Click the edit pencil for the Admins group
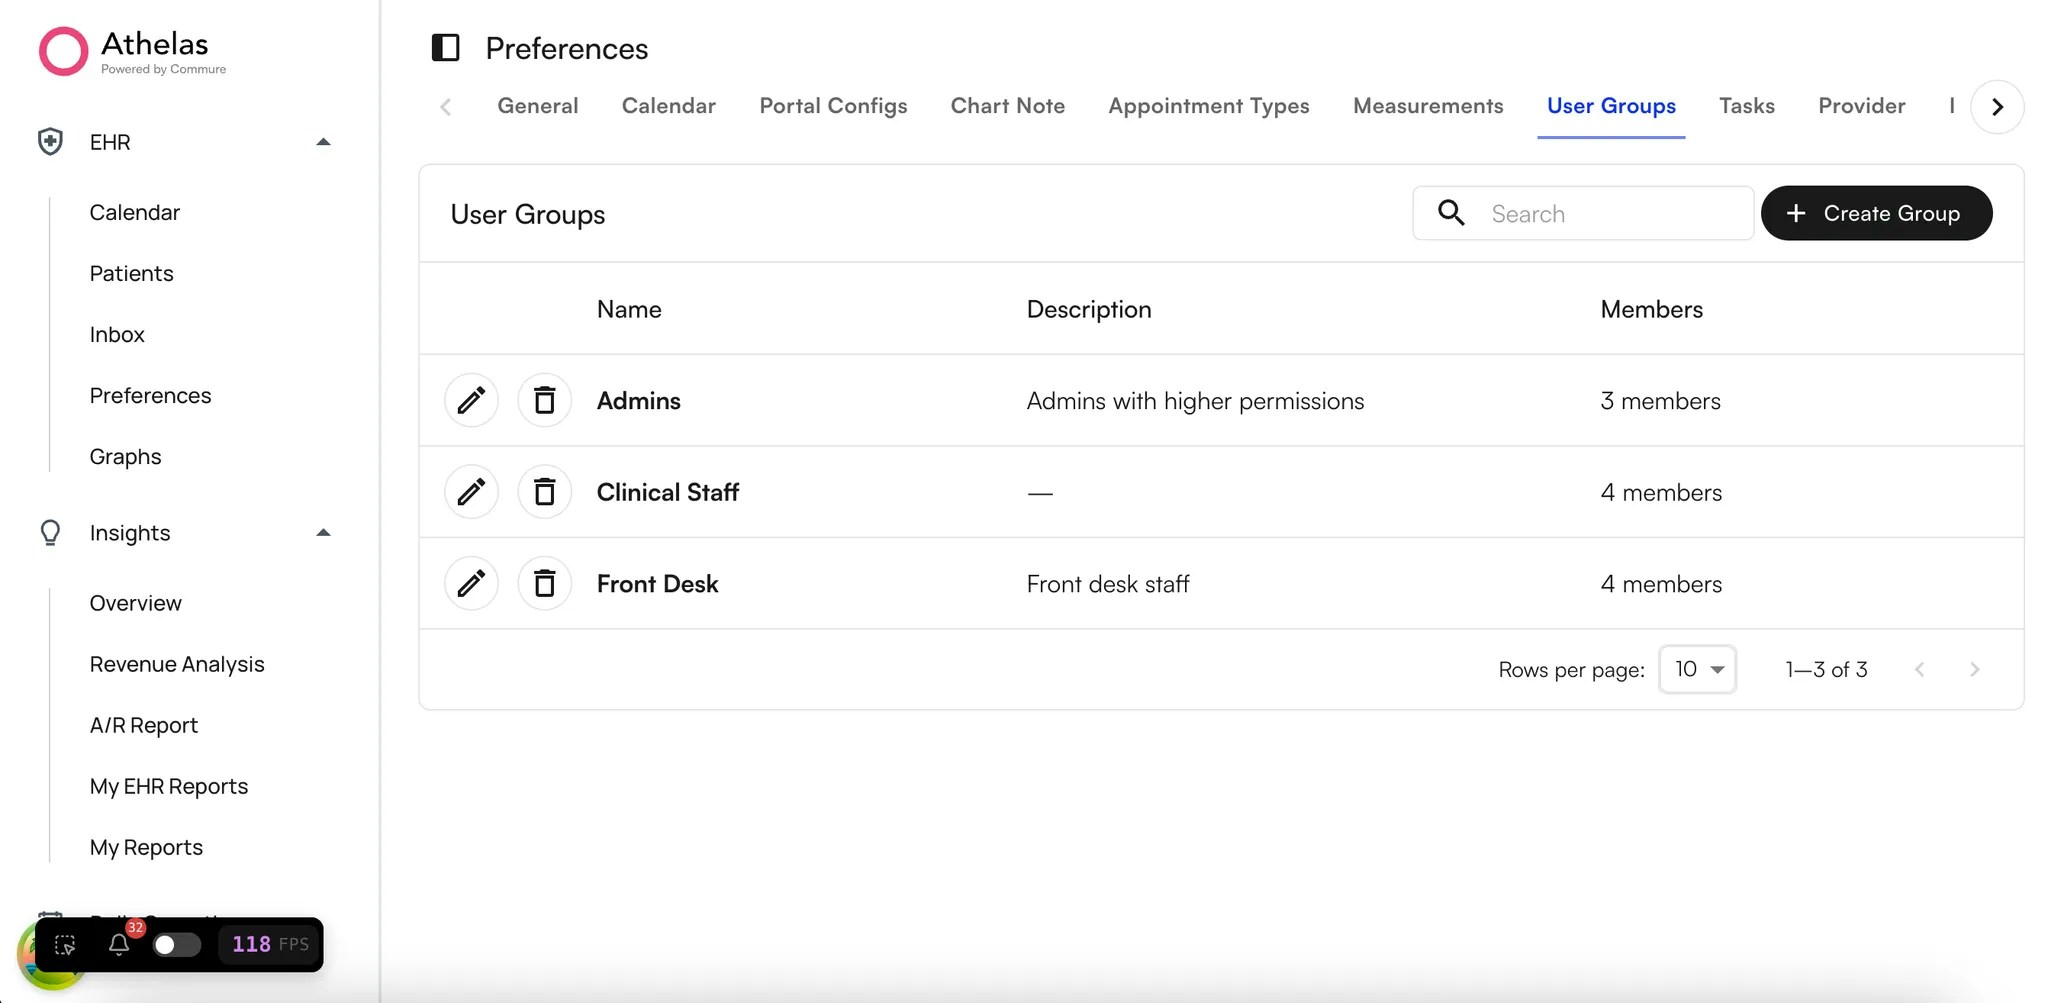This screenshot has height=1003, width=2048. [x=470, y=399]
